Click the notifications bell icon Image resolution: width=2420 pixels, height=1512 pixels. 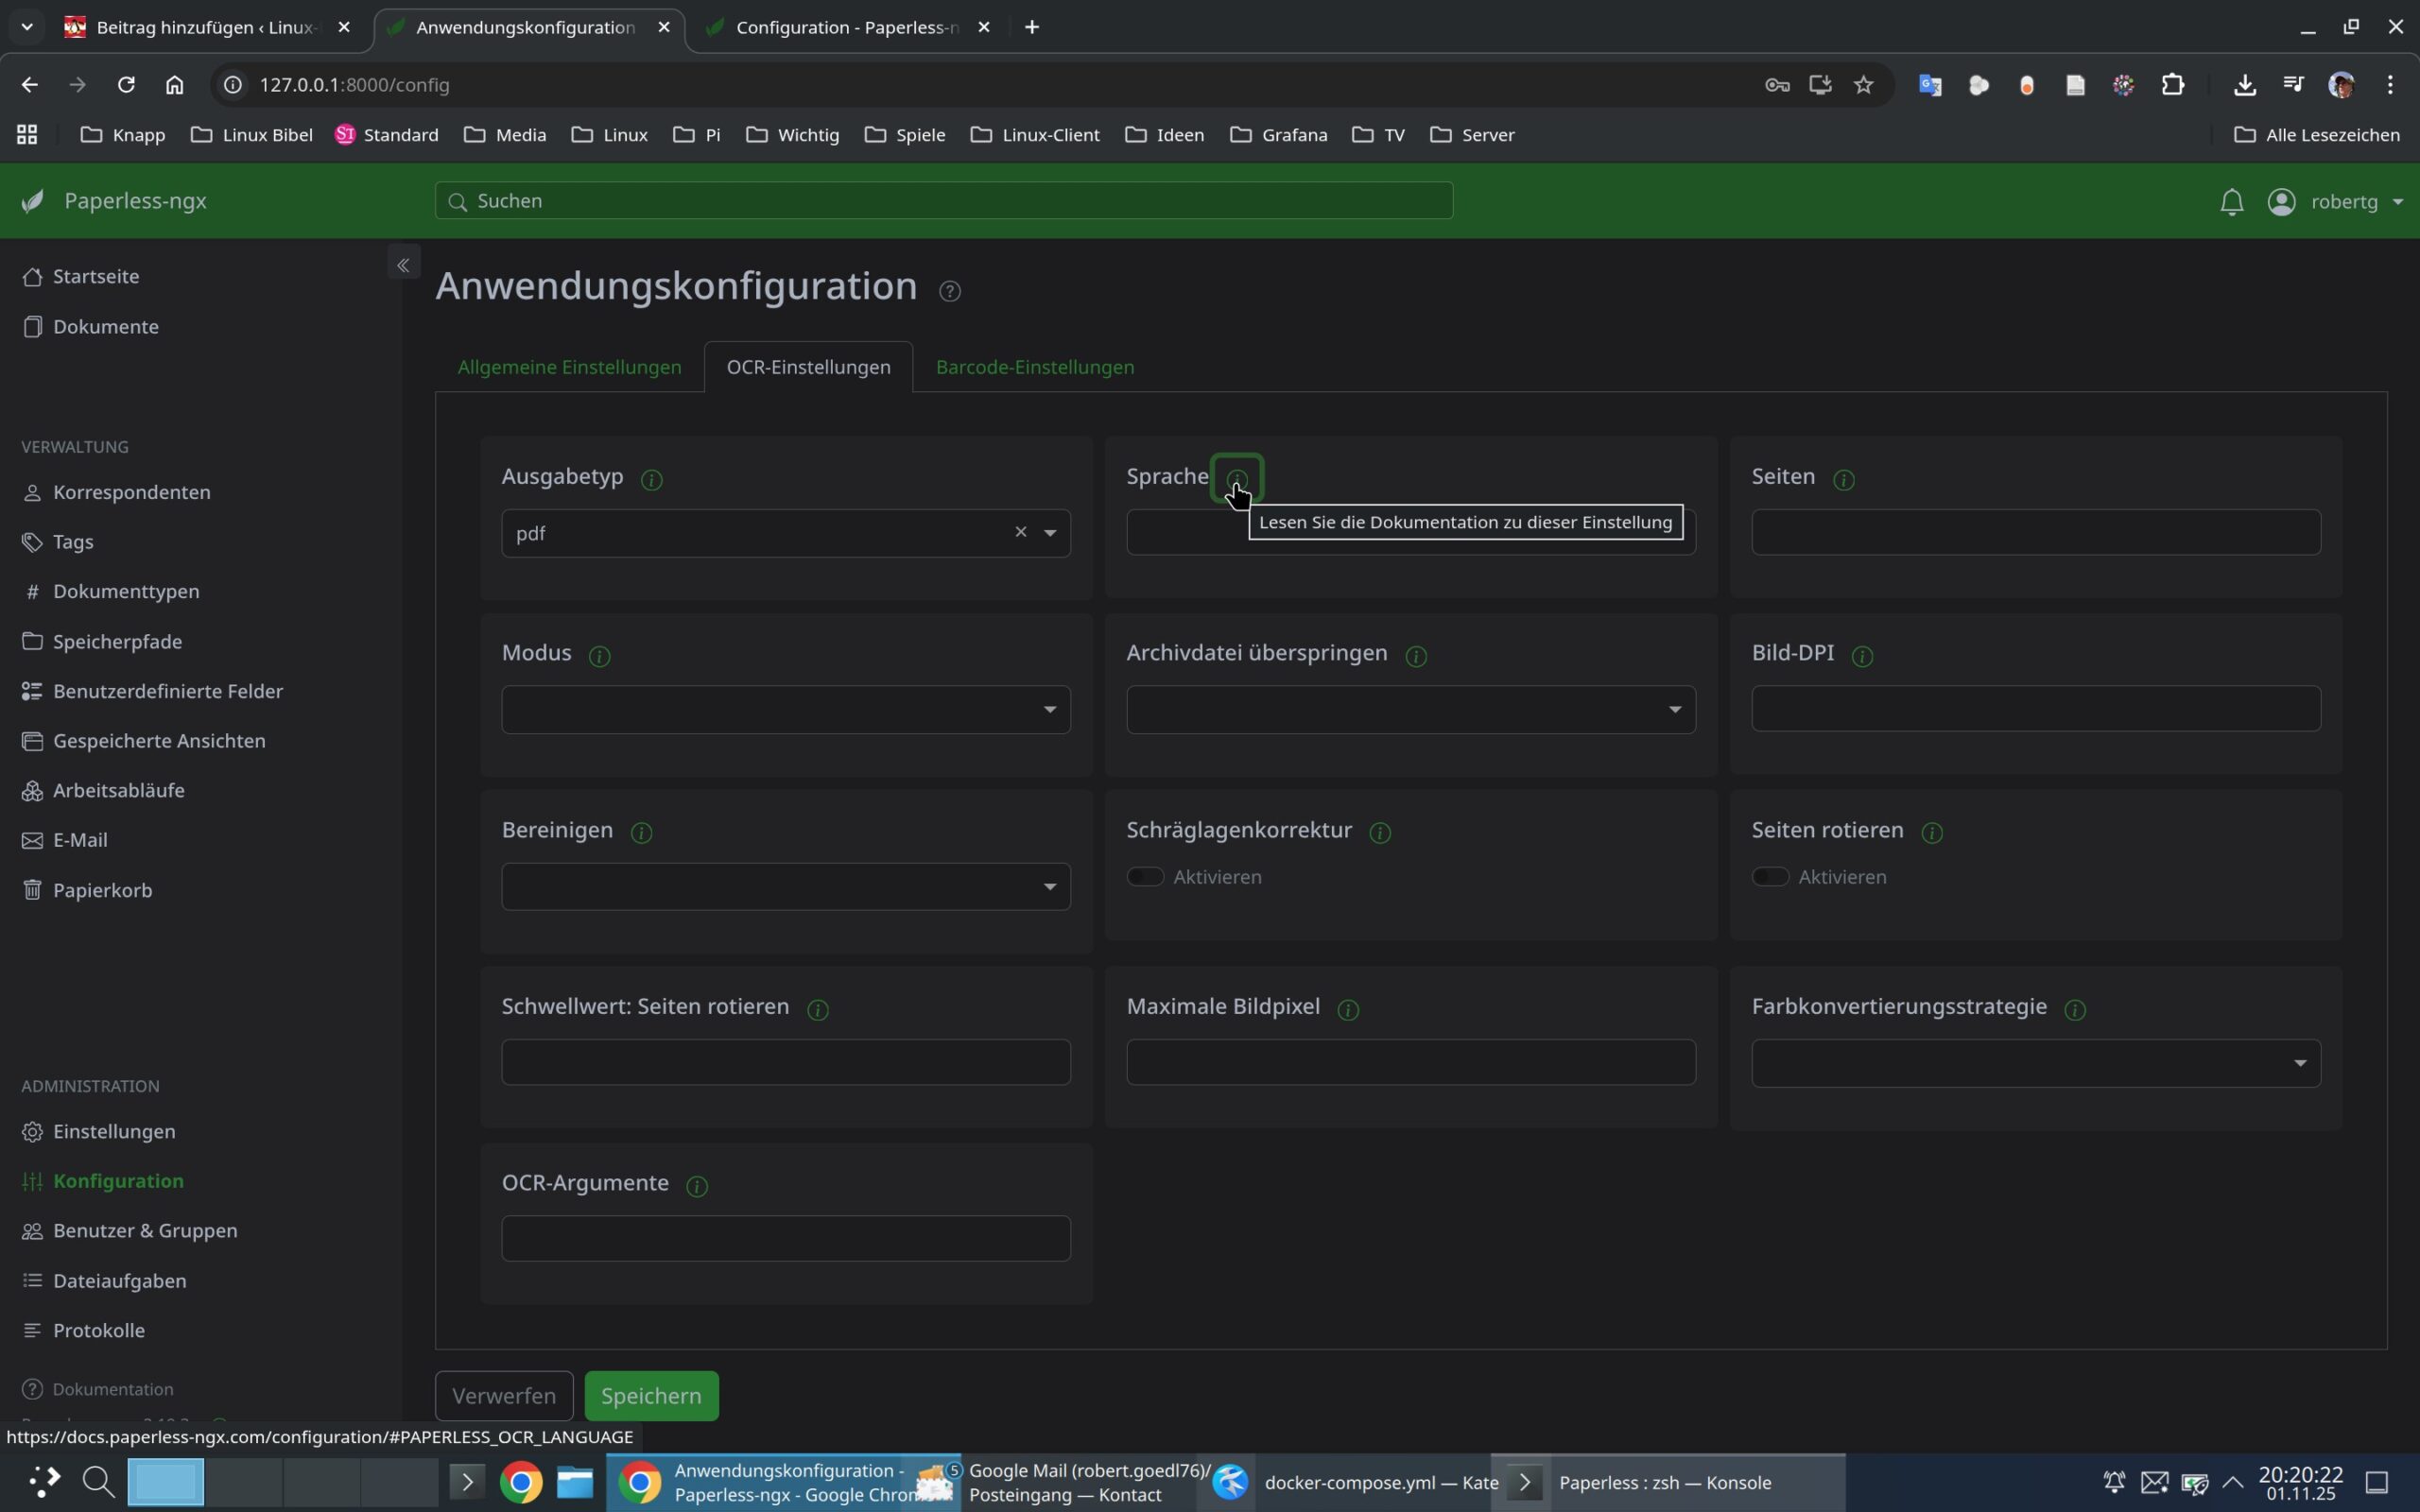pyautogui.click(x=2231, y=202)
